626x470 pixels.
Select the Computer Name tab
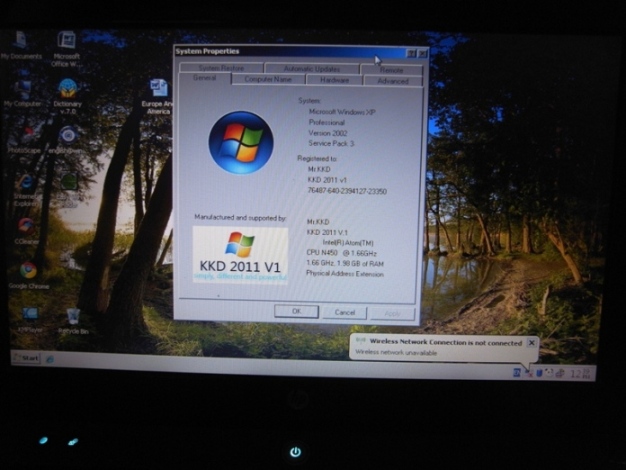click(268, 79)
